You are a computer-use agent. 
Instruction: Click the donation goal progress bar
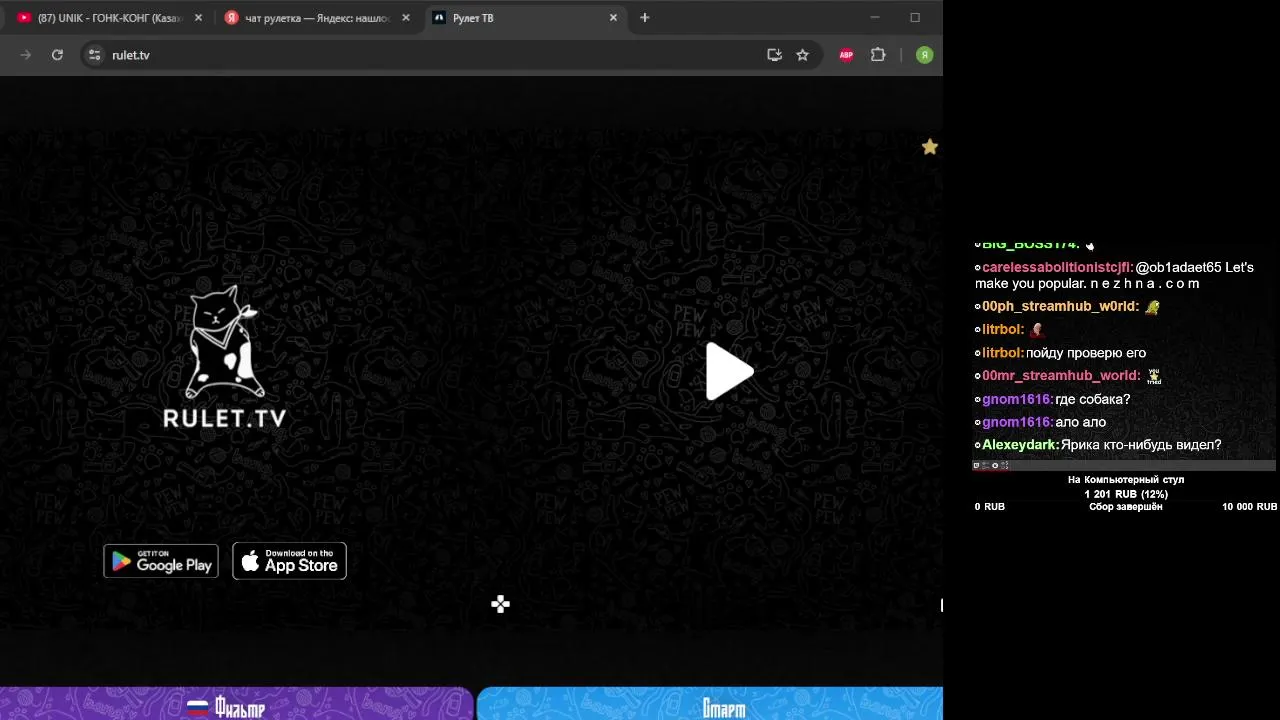pyautogui.click(x=1124, y=465)
